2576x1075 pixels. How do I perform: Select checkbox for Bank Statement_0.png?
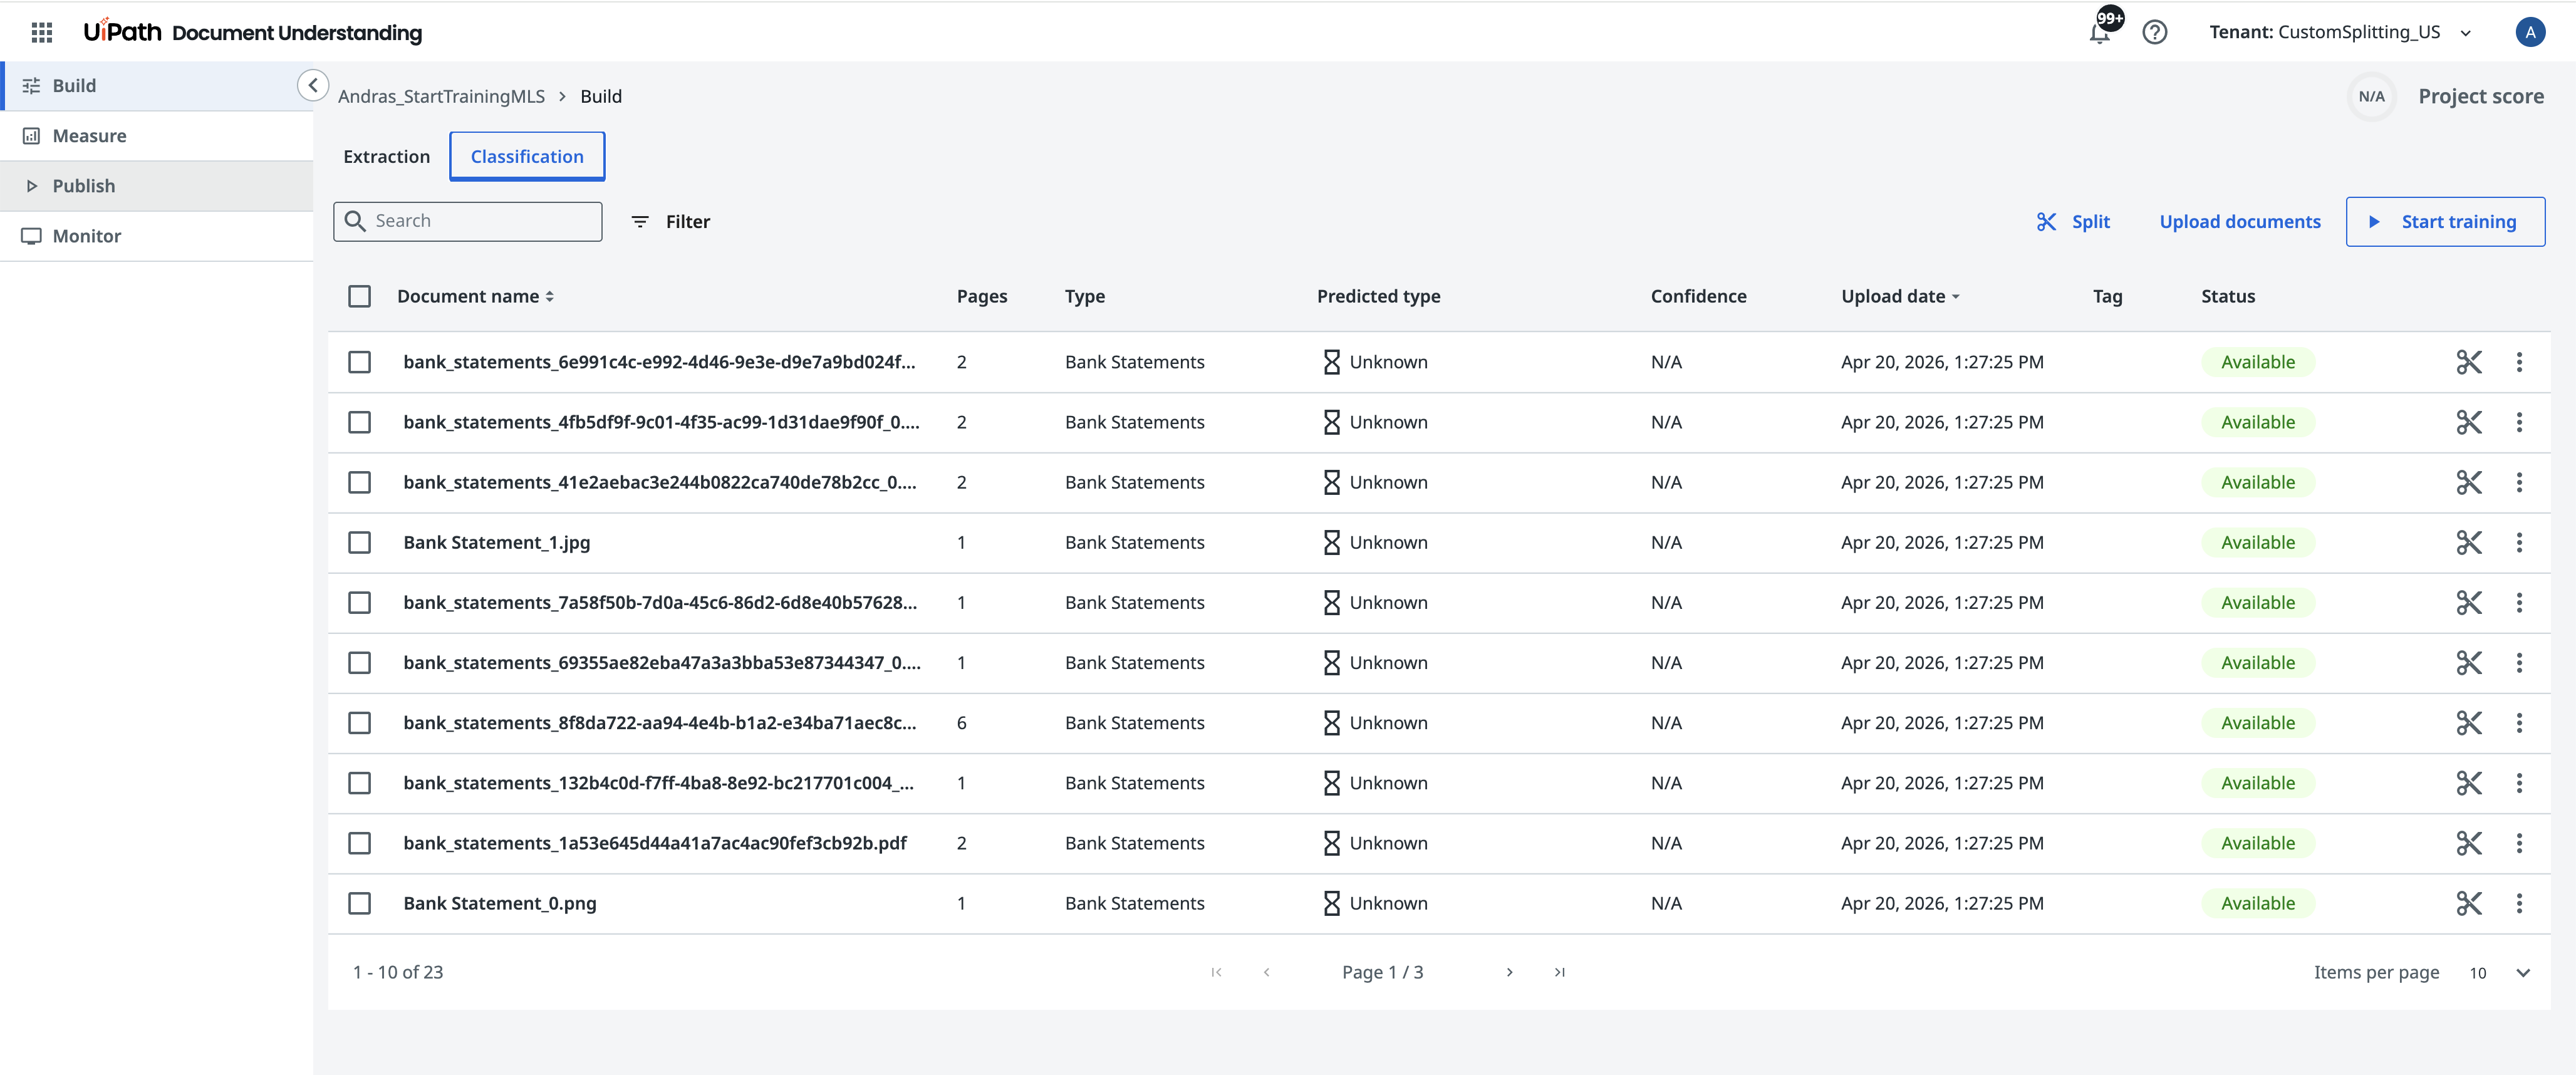pos(359,903)
